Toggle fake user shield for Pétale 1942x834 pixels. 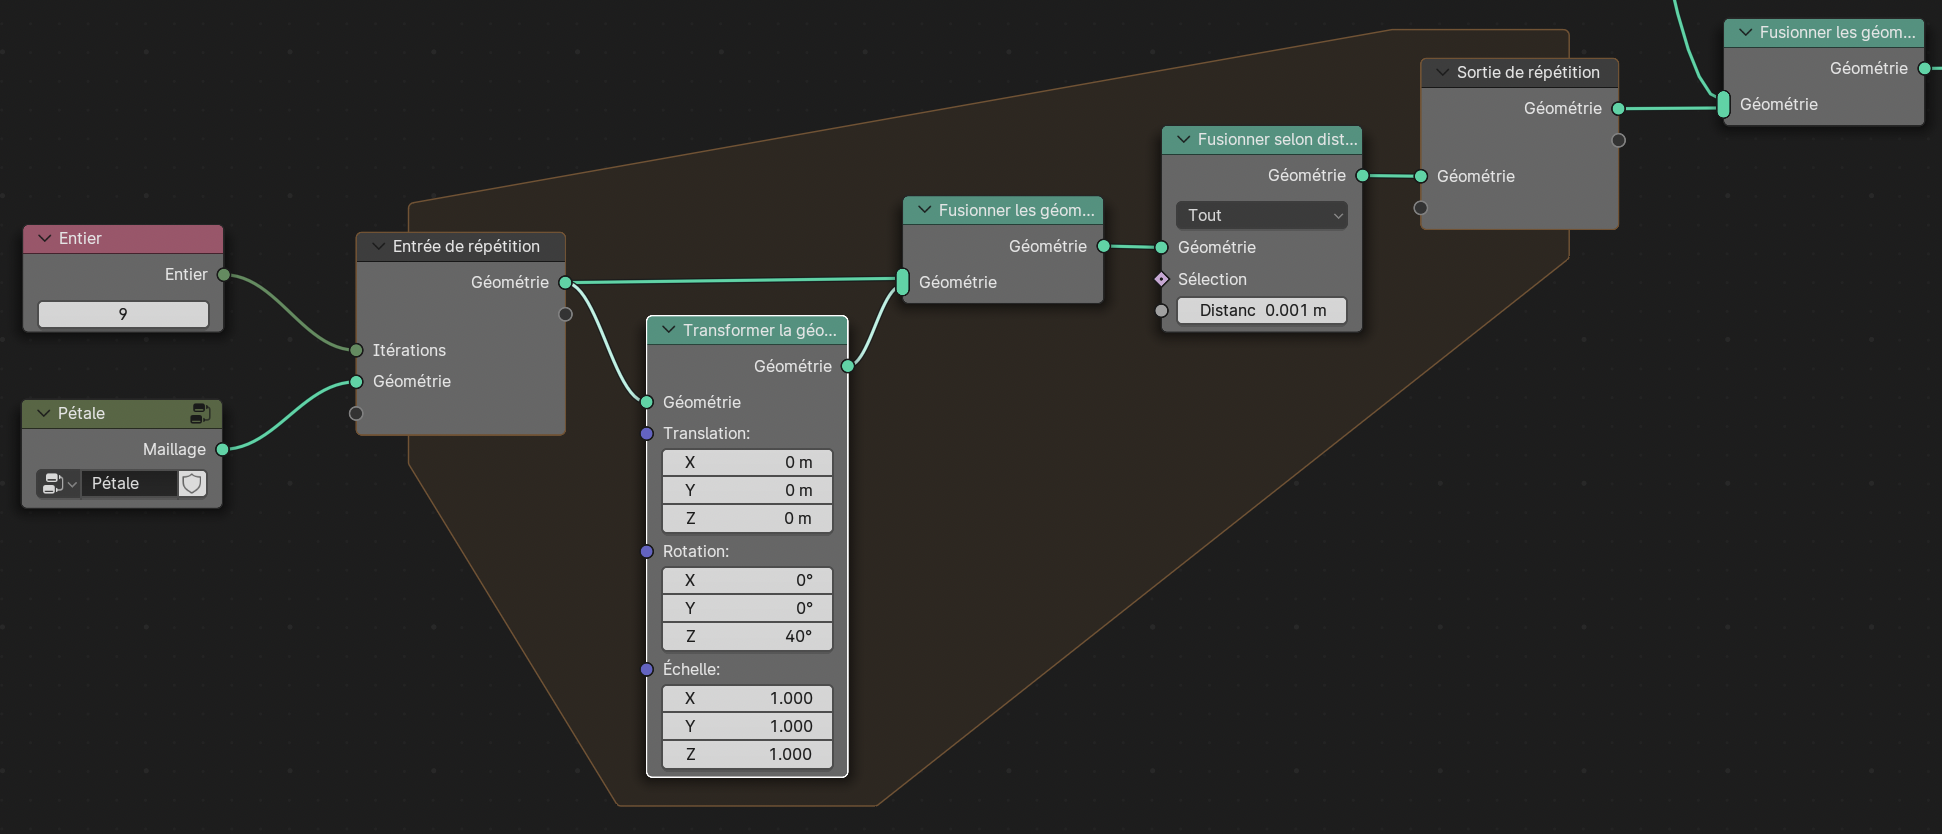(x=192, y=484)
